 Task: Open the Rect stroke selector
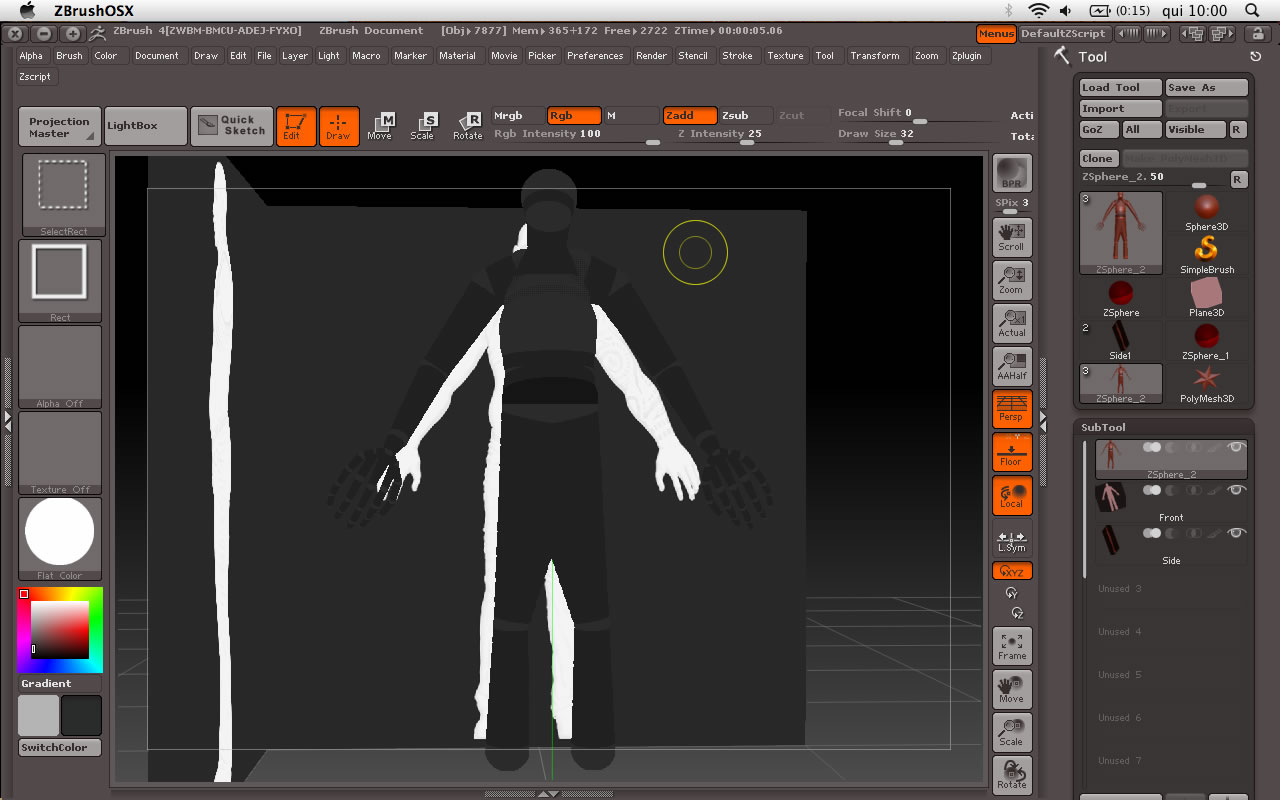60,281
